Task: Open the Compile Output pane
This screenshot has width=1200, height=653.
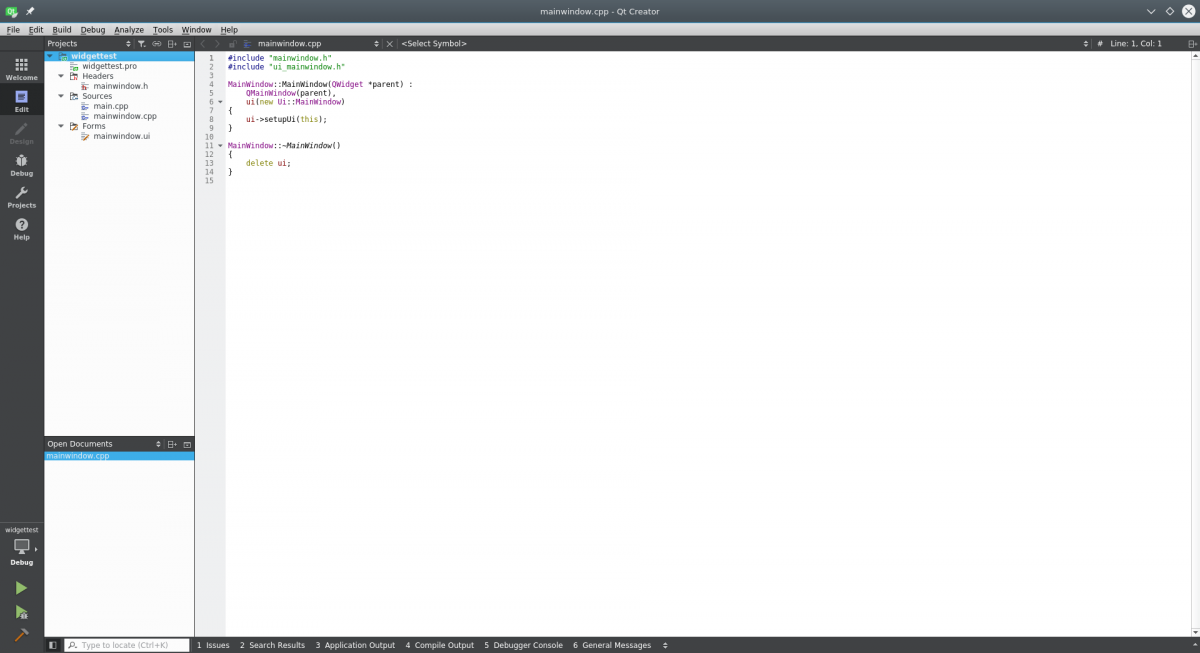Action: tap(439, 645)
